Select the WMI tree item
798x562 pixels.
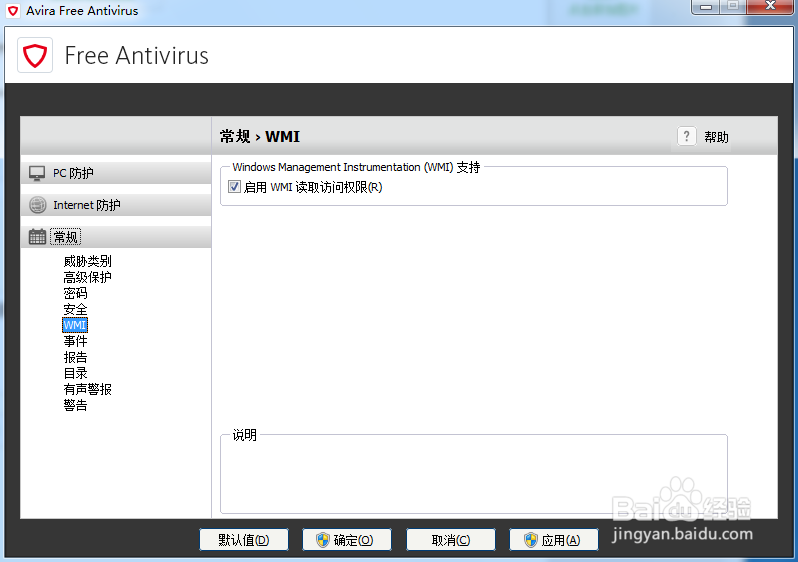coord(75,325)
